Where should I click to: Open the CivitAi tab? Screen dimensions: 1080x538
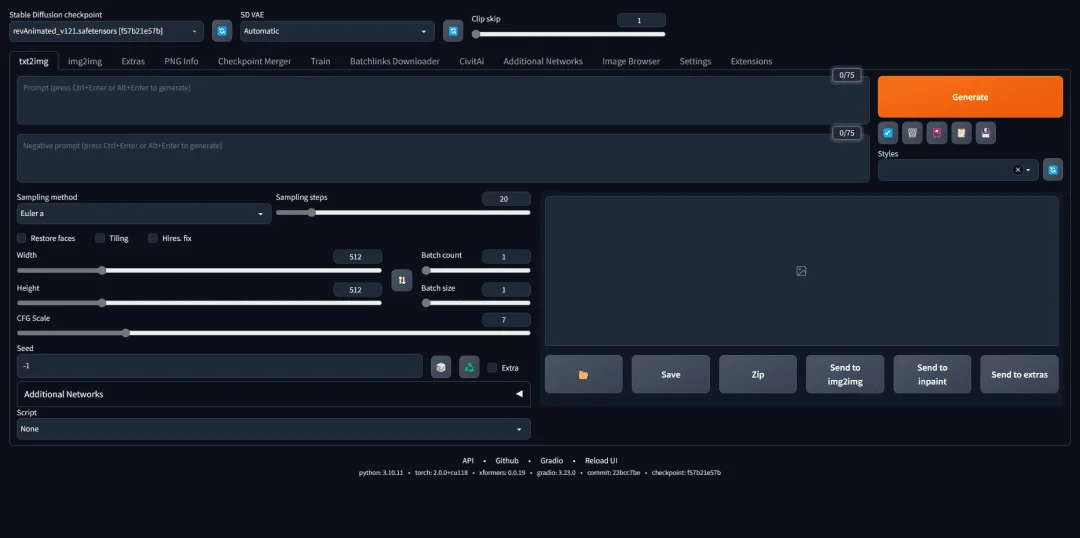(x=472, y=61)
